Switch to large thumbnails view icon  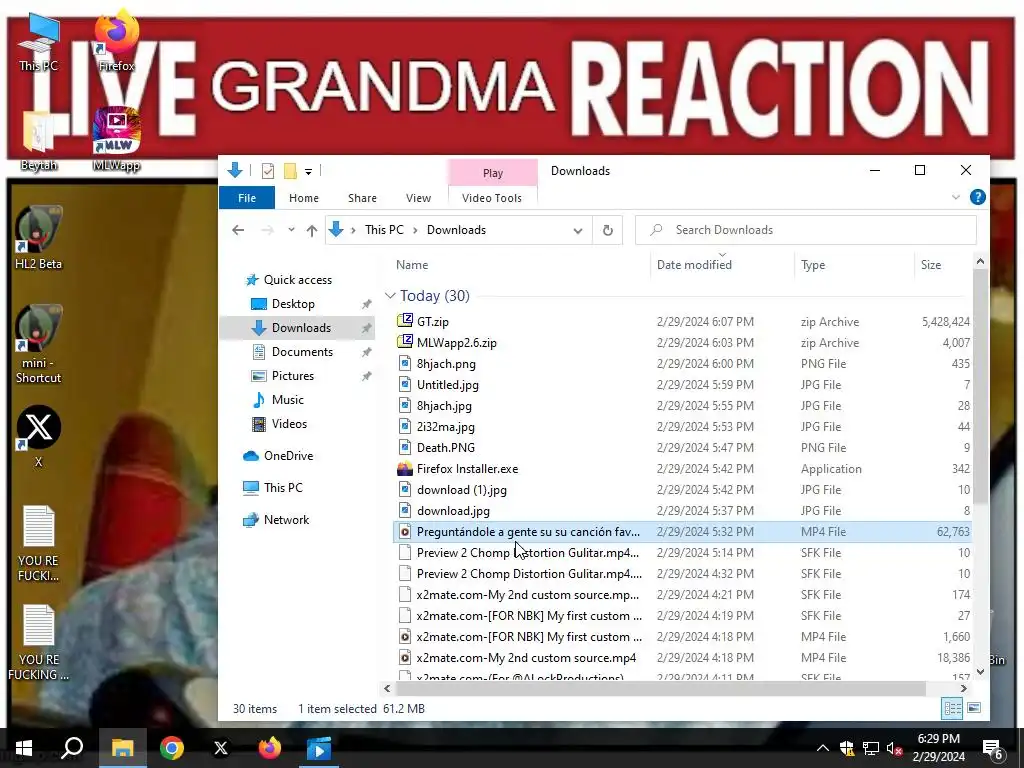[974, 708]
